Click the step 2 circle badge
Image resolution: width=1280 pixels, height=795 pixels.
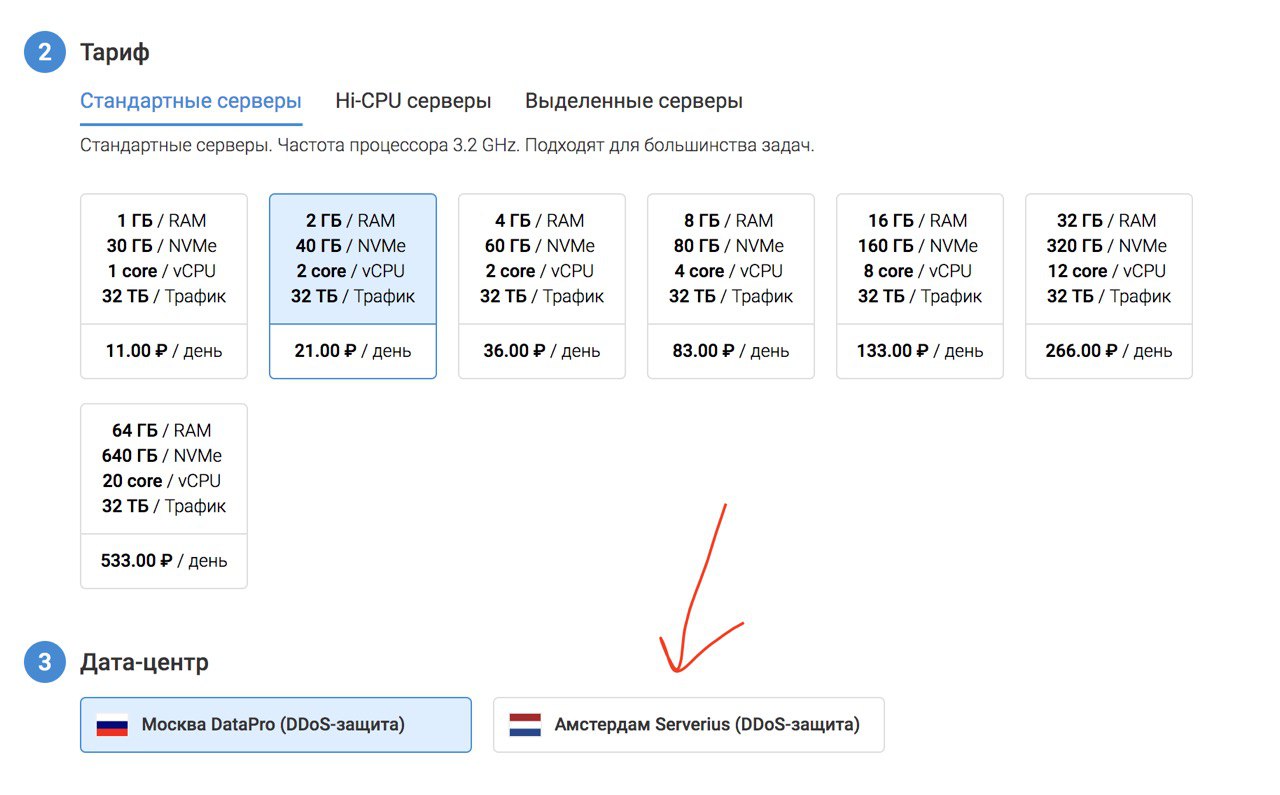(45, 52)
